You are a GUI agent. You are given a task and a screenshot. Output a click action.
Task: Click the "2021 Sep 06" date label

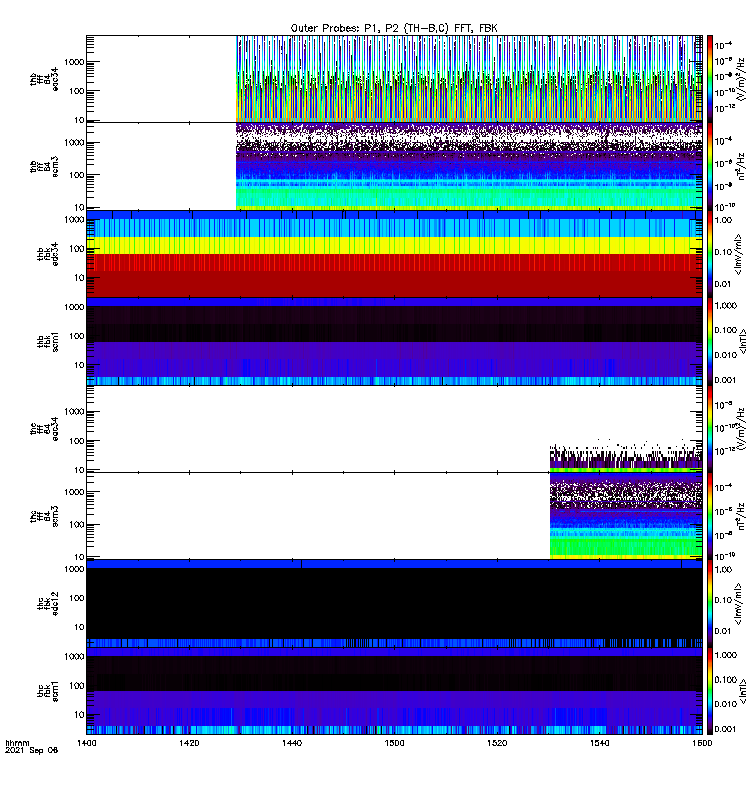[31, 750]
